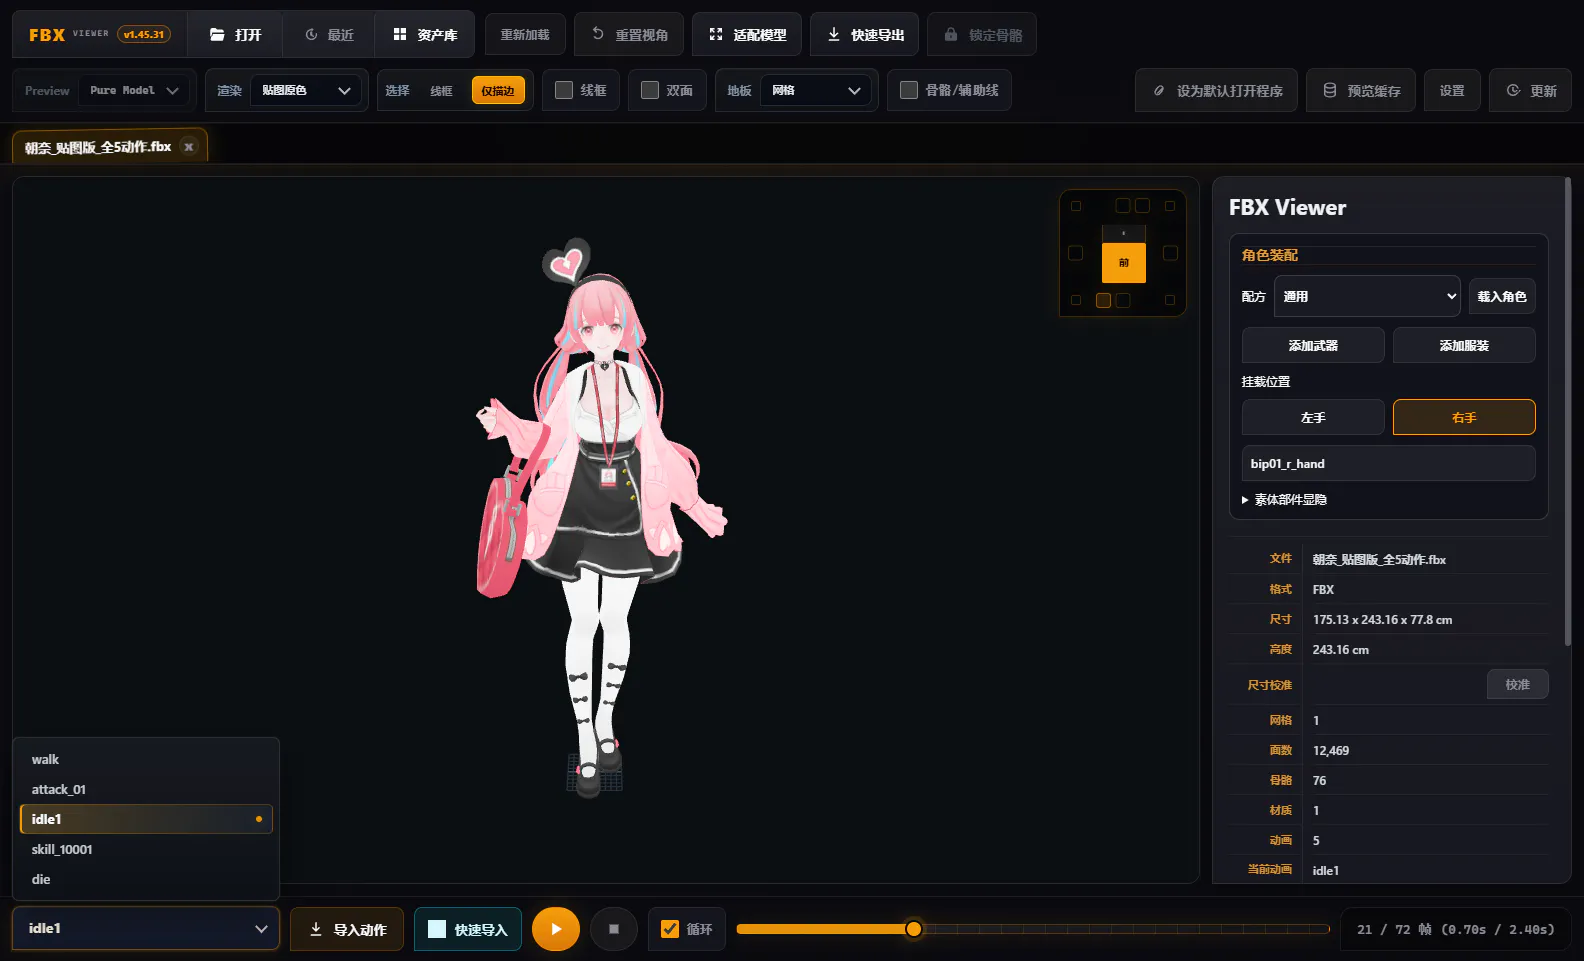The width and height of the screenshot is (1584, 961).
Task: Click the 面数 value 12,469
Action: coord(1331,751)
